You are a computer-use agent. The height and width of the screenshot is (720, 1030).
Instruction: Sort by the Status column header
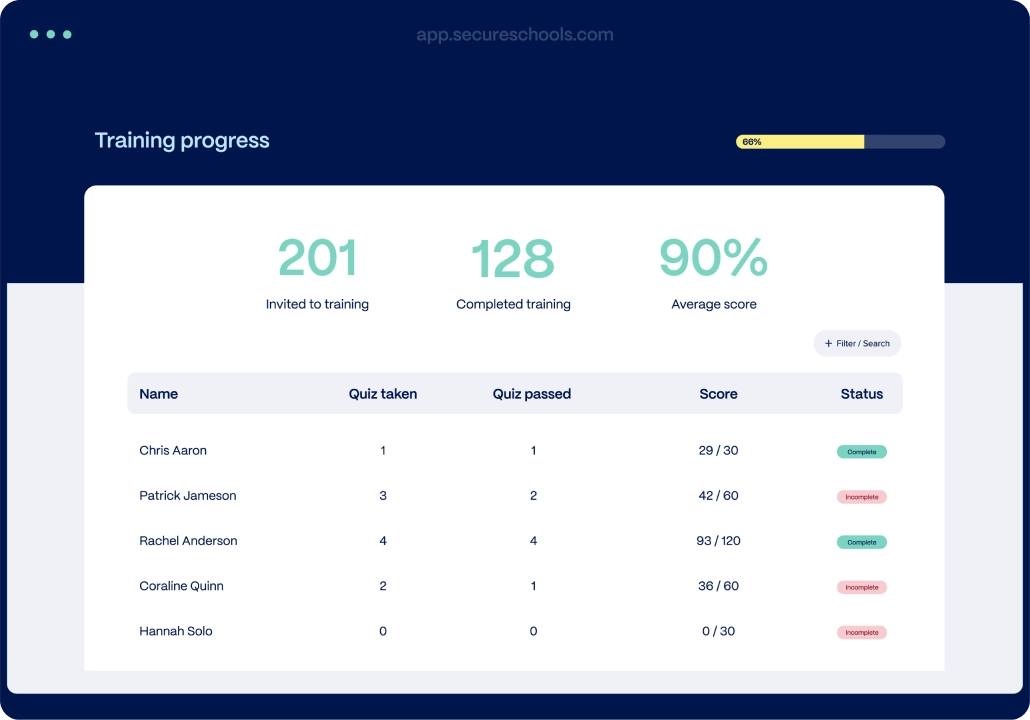862,394
